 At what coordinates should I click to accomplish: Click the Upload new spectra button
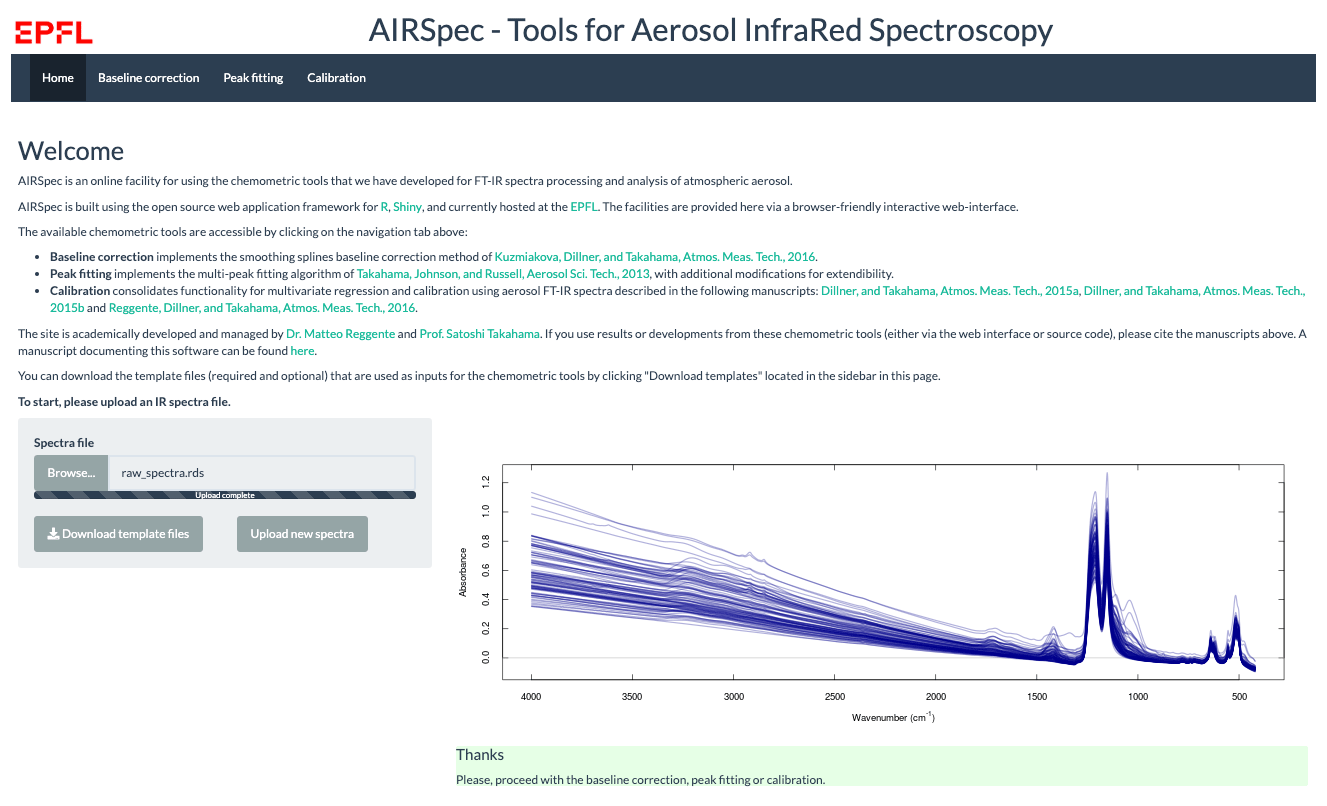coord(302,534)
